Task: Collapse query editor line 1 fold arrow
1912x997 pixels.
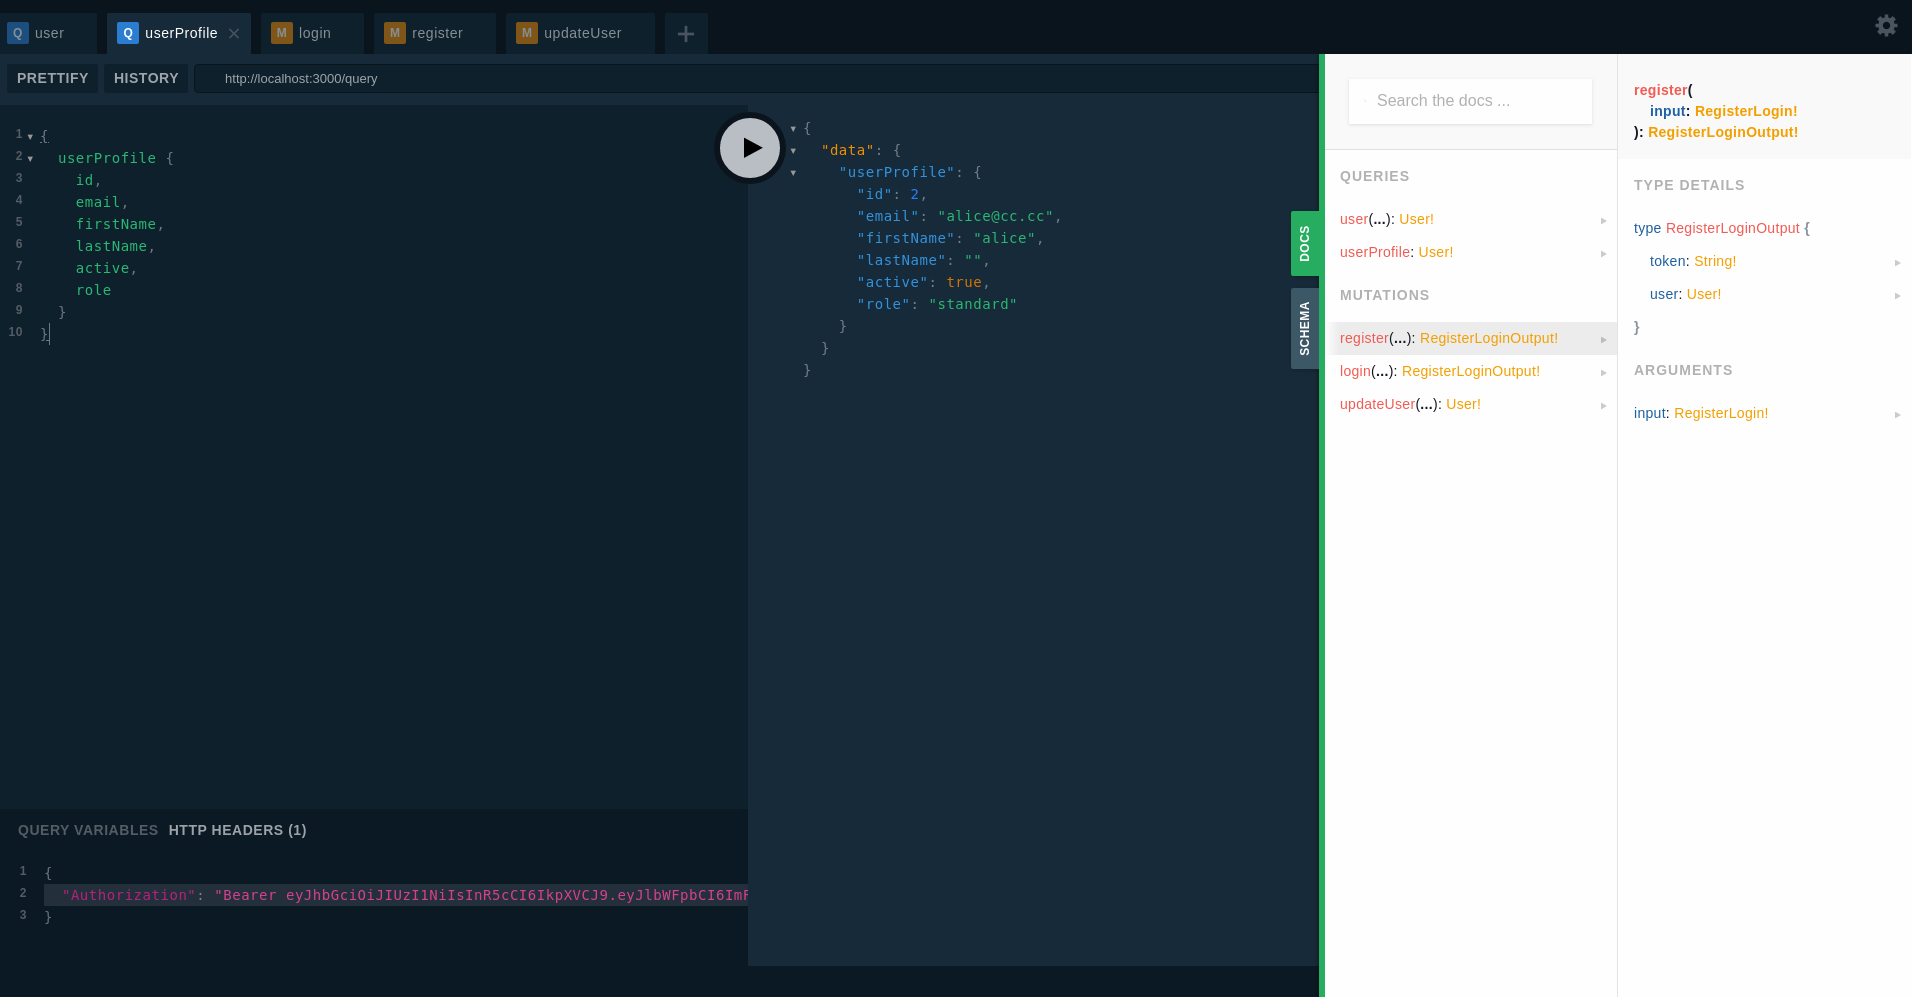Action: [x=30, y=136]
